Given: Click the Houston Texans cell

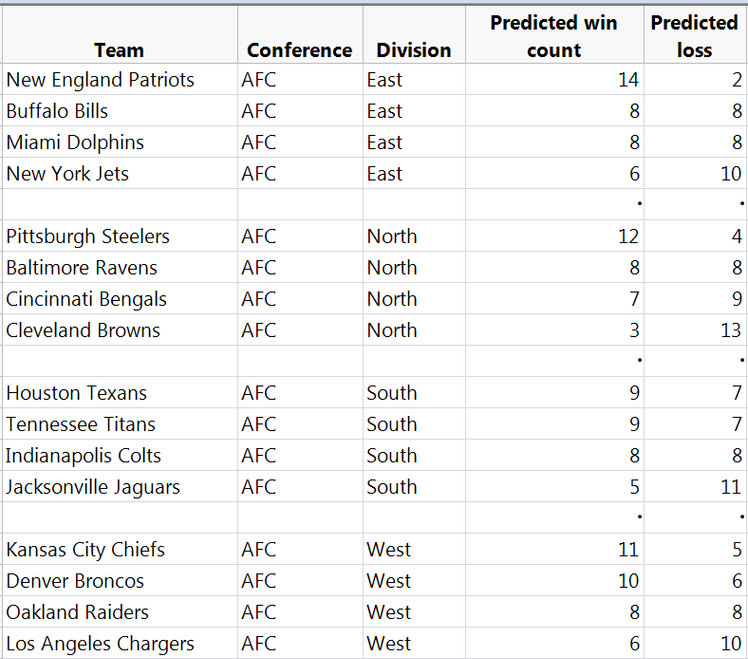Looking at the screenshot, I should (76, 393).
